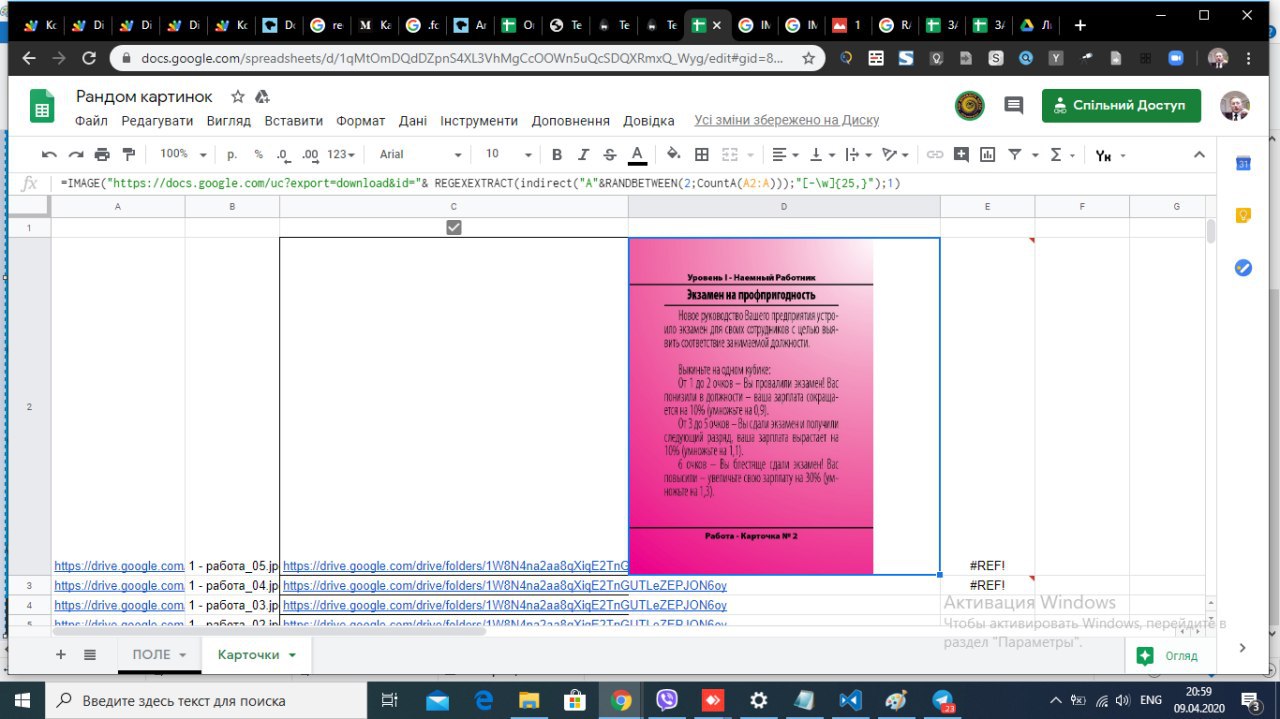Click cell '1 - работа_04.jp' in column B

point(232,585)
